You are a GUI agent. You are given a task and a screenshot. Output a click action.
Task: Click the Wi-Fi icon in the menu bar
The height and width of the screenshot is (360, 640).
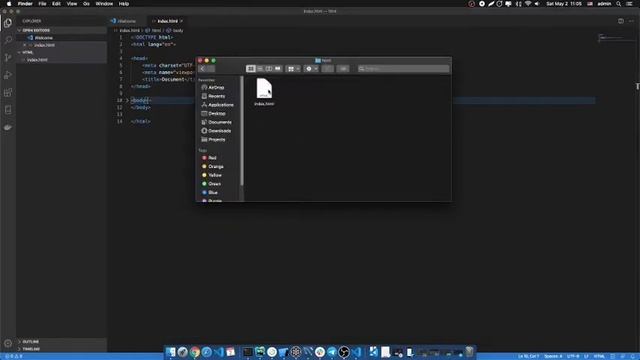[528, 4]
